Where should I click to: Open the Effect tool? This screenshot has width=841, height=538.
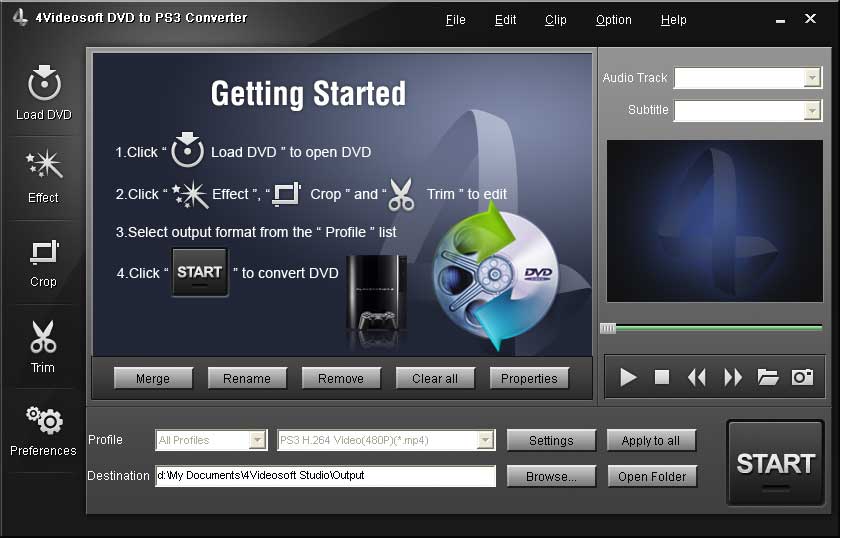tap(43, 167)
